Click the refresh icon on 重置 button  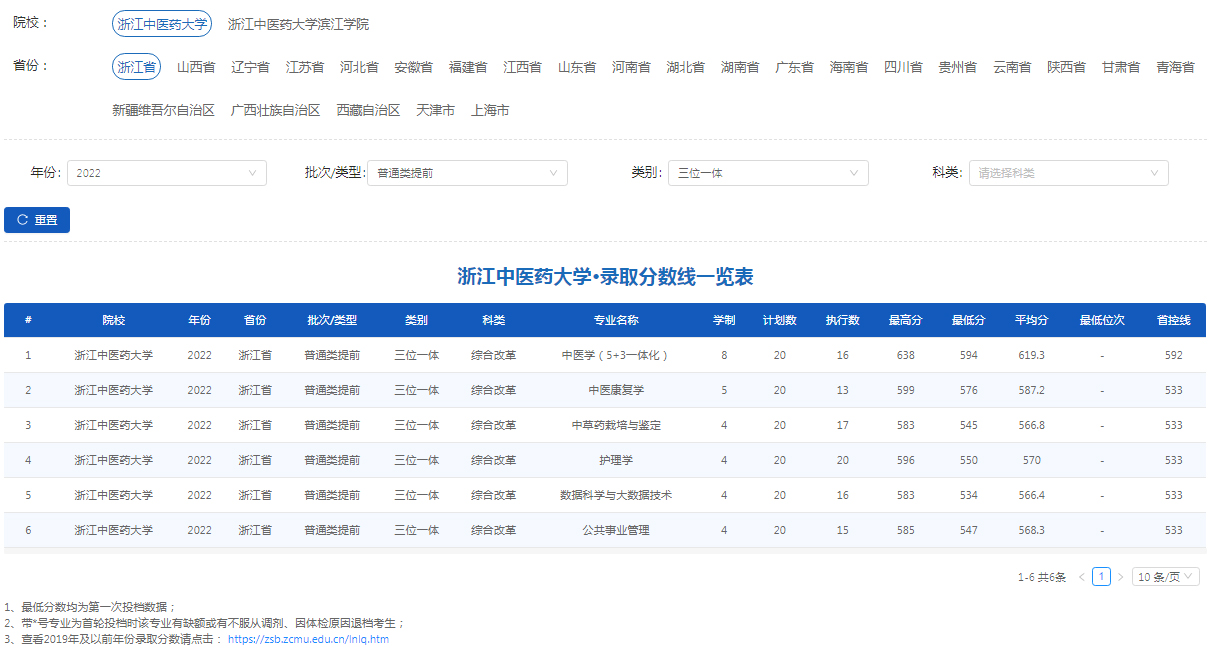coord(22,220)
